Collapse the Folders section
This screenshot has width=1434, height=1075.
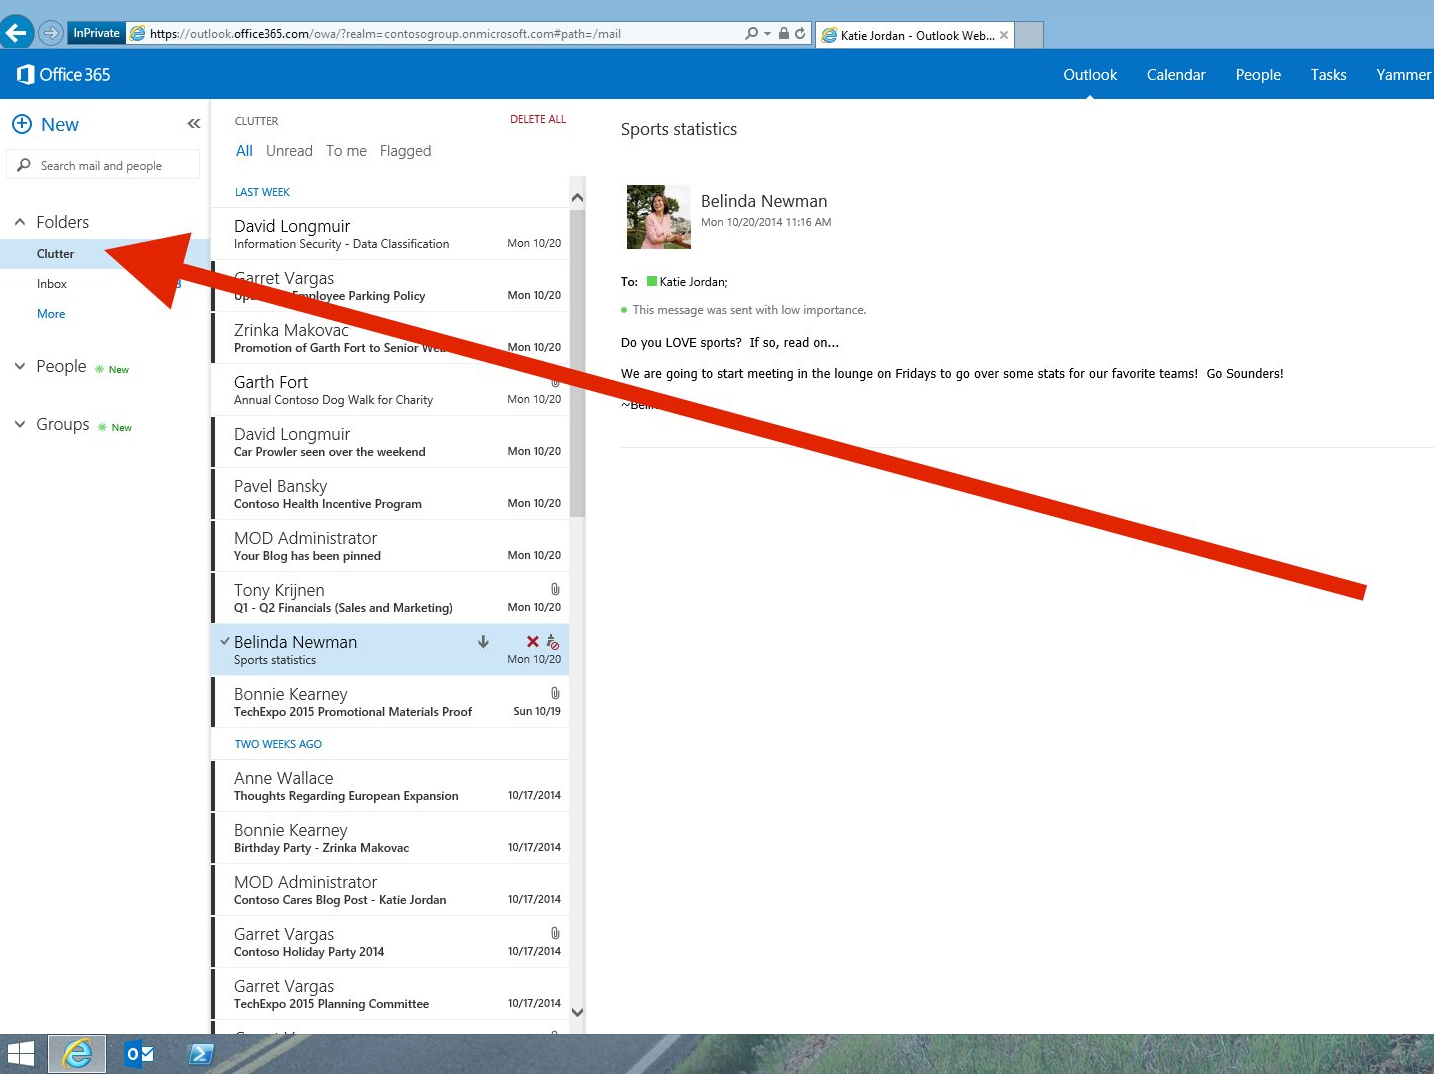(x=20, y=222)
